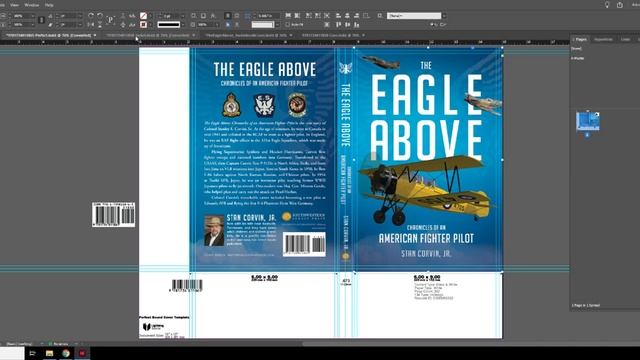
Task: Open the rotation angle dropdown
Action: click(x=80, y=16)
